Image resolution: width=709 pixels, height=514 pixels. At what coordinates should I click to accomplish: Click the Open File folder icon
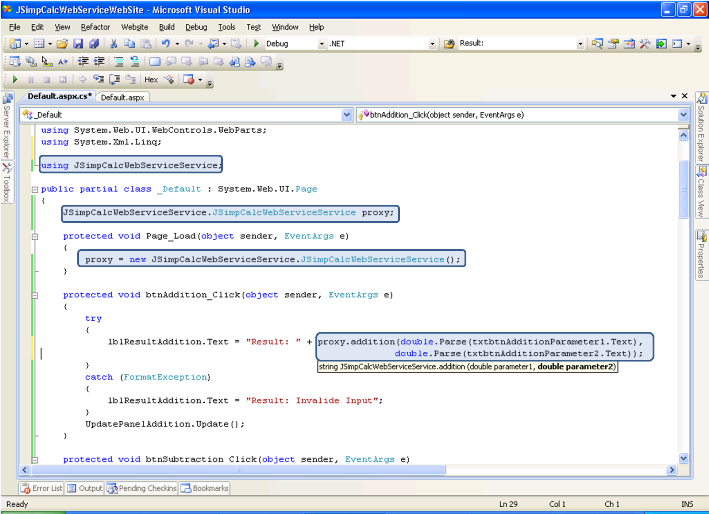click(62, 44)
